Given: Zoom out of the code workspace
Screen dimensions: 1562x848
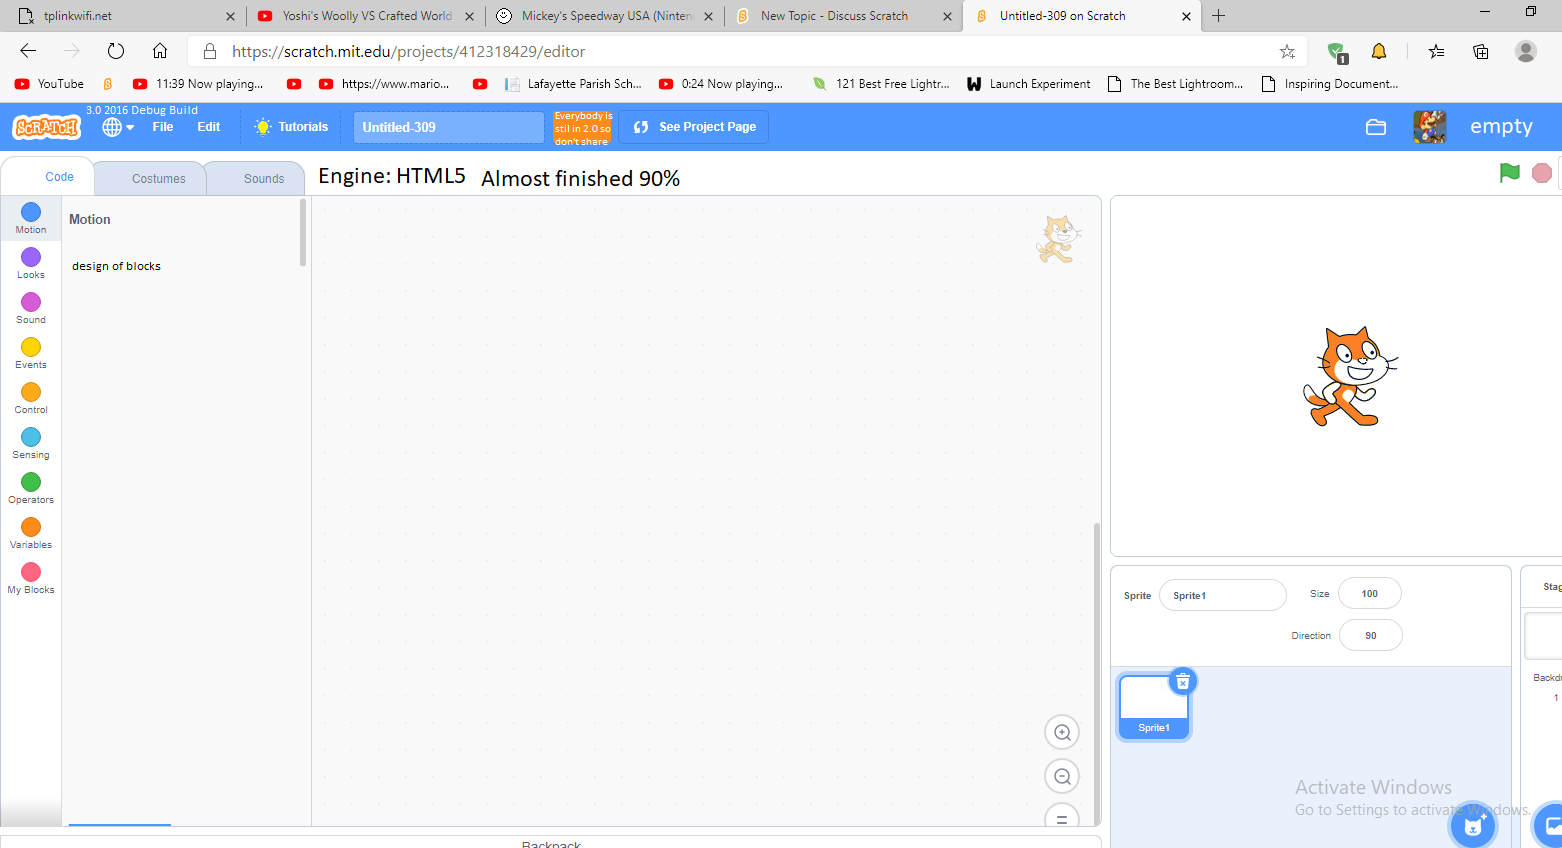Looking at the screenshot, I should point(1062,777).
